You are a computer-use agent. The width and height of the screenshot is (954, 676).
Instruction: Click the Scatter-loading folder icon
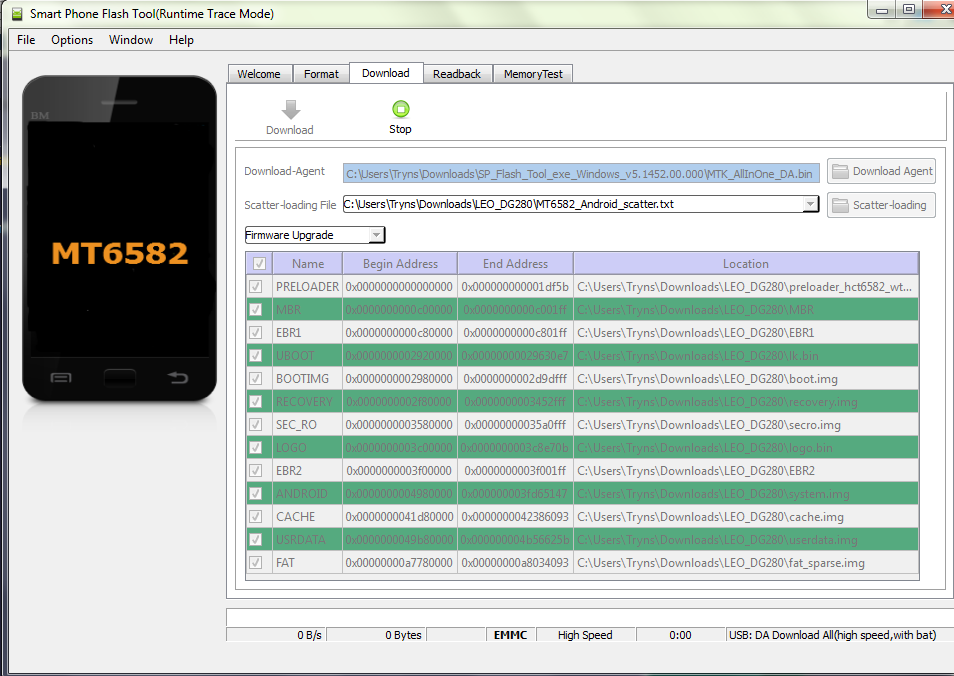840,205
